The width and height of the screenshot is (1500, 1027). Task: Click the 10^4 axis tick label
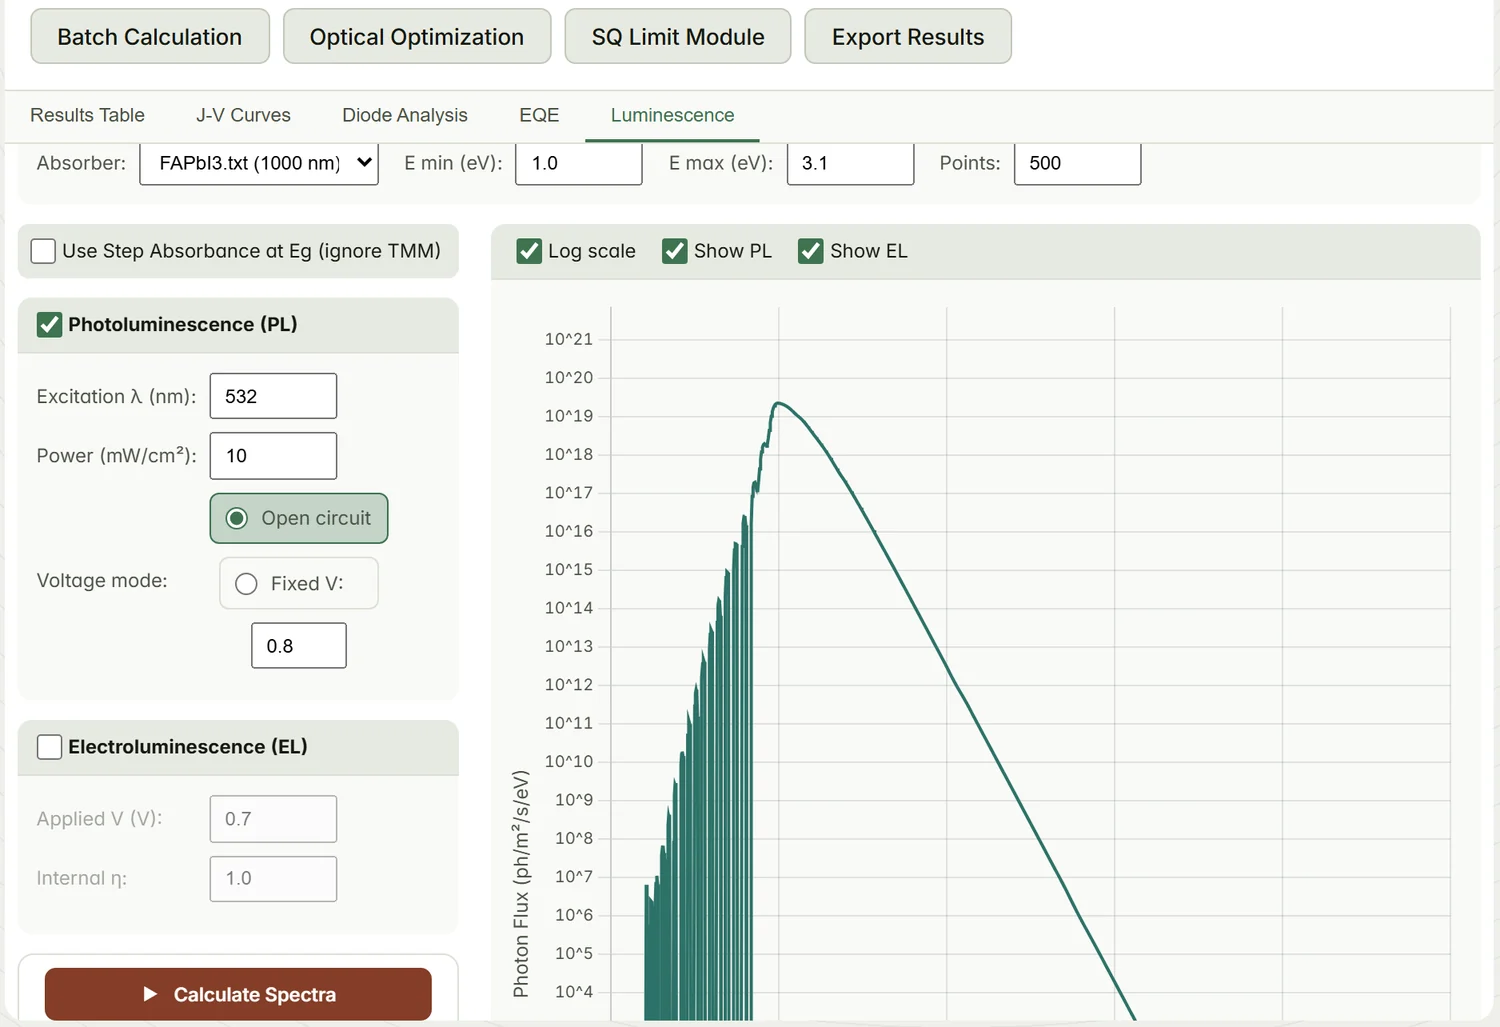click(x=574, y=992)
